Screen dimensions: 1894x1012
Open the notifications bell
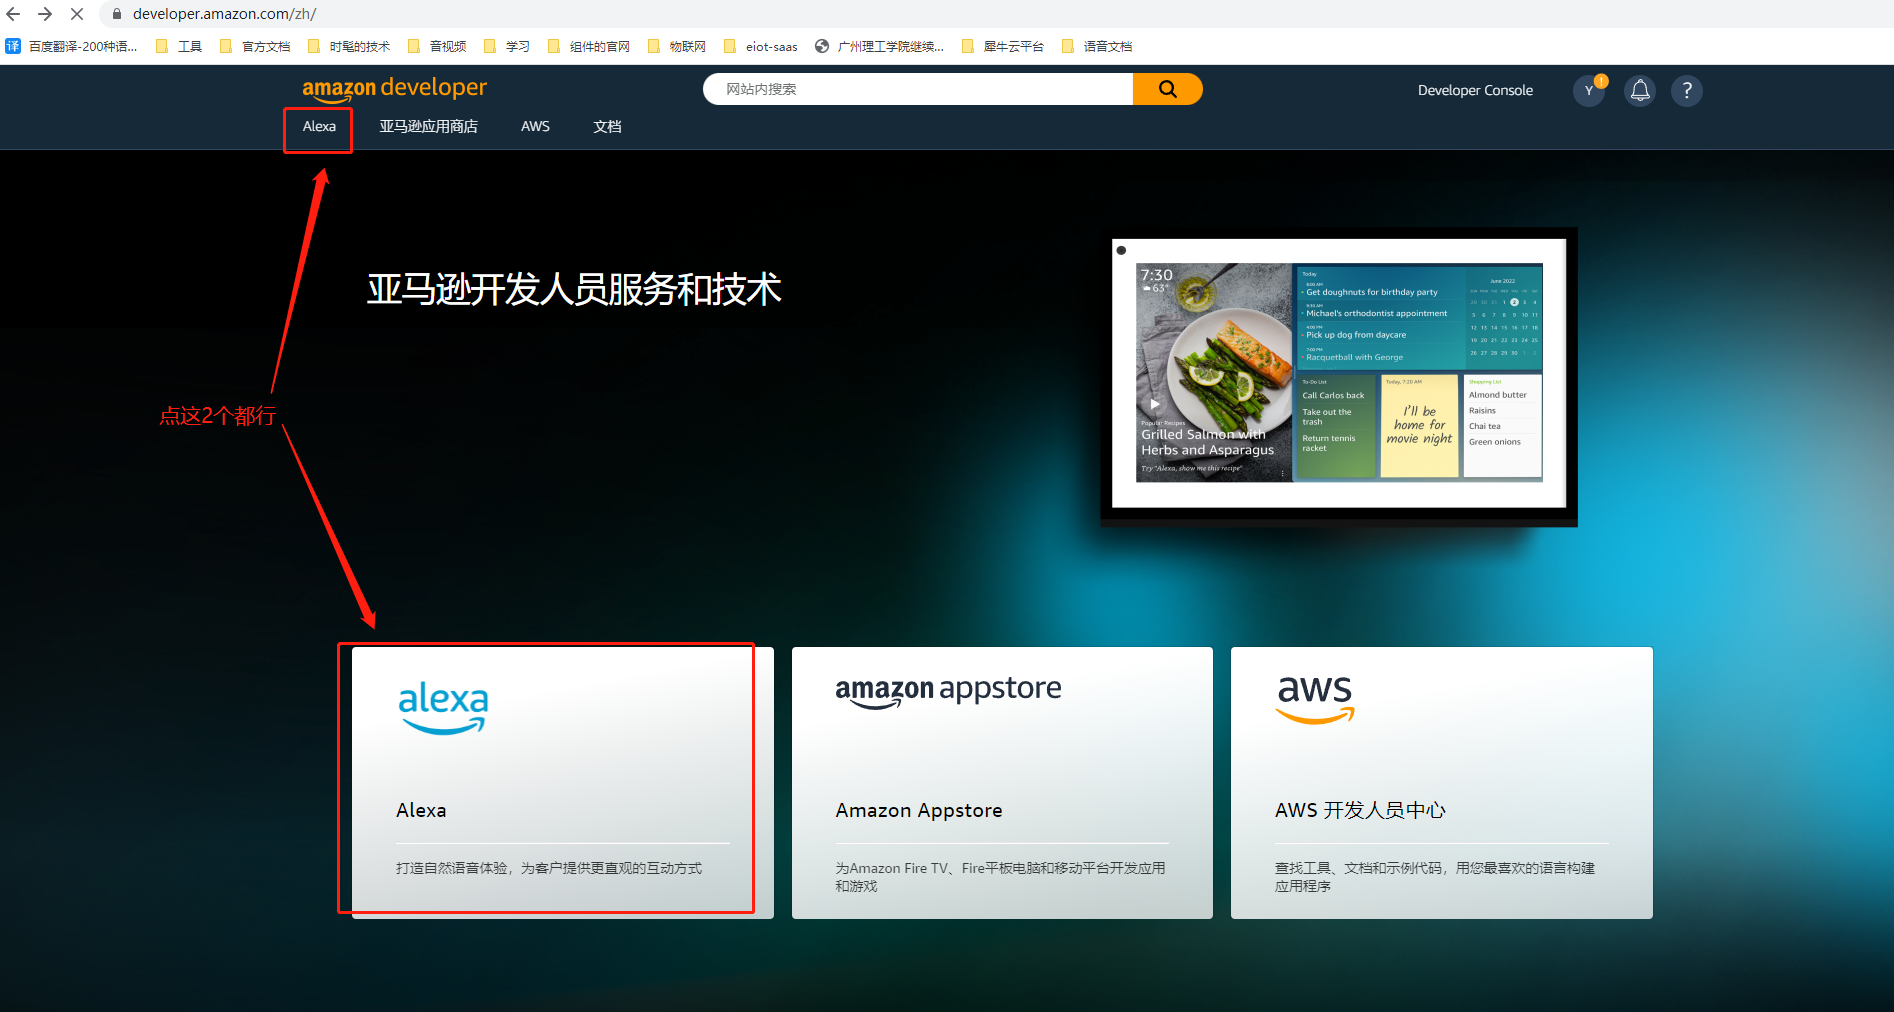pos(1640,91)
